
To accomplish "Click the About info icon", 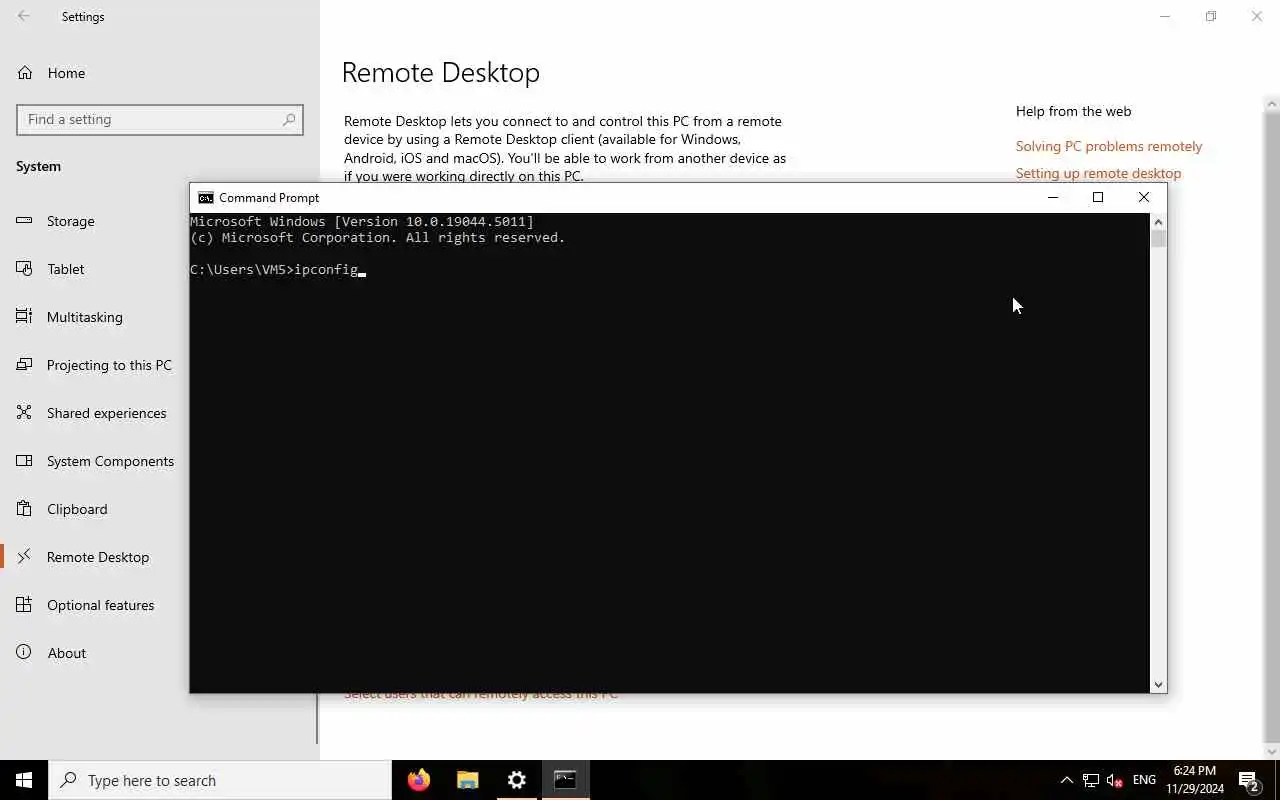I will pyautogui.click(x=24, y=653).
